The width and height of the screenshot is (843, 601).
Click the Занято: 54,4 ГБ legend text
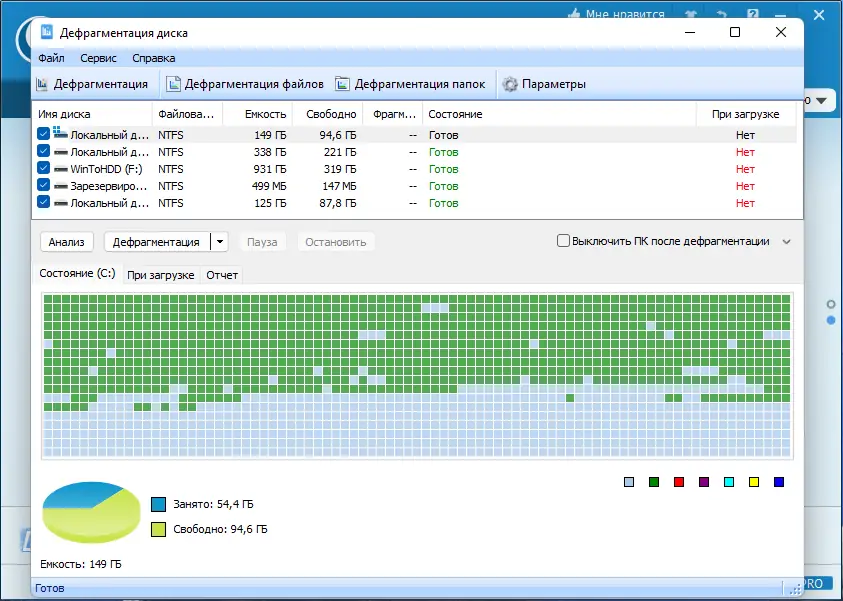pos(213,504)
